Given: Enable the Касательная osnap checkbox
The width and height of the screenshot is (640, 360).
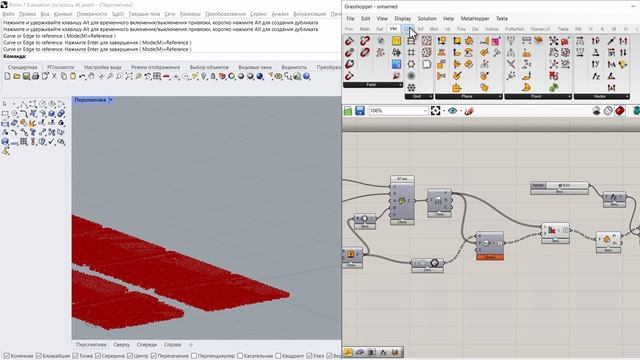Looking at the screenshot, I should (240, 356).
